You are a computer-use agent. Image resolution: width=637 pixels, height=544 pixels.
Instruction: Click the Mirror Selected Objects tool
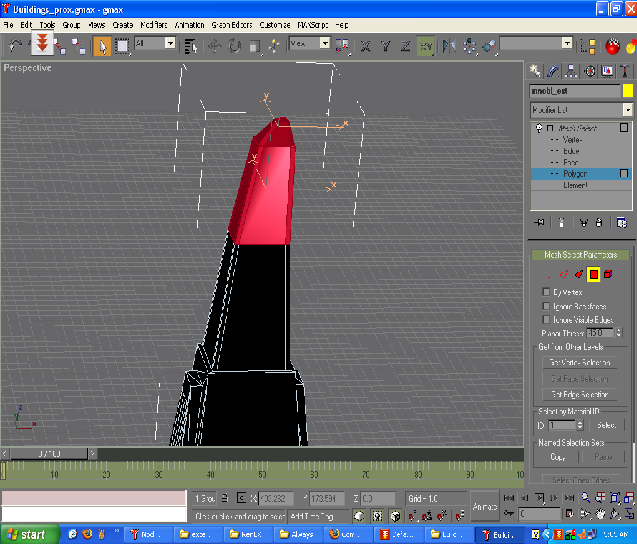coord(447,45)
